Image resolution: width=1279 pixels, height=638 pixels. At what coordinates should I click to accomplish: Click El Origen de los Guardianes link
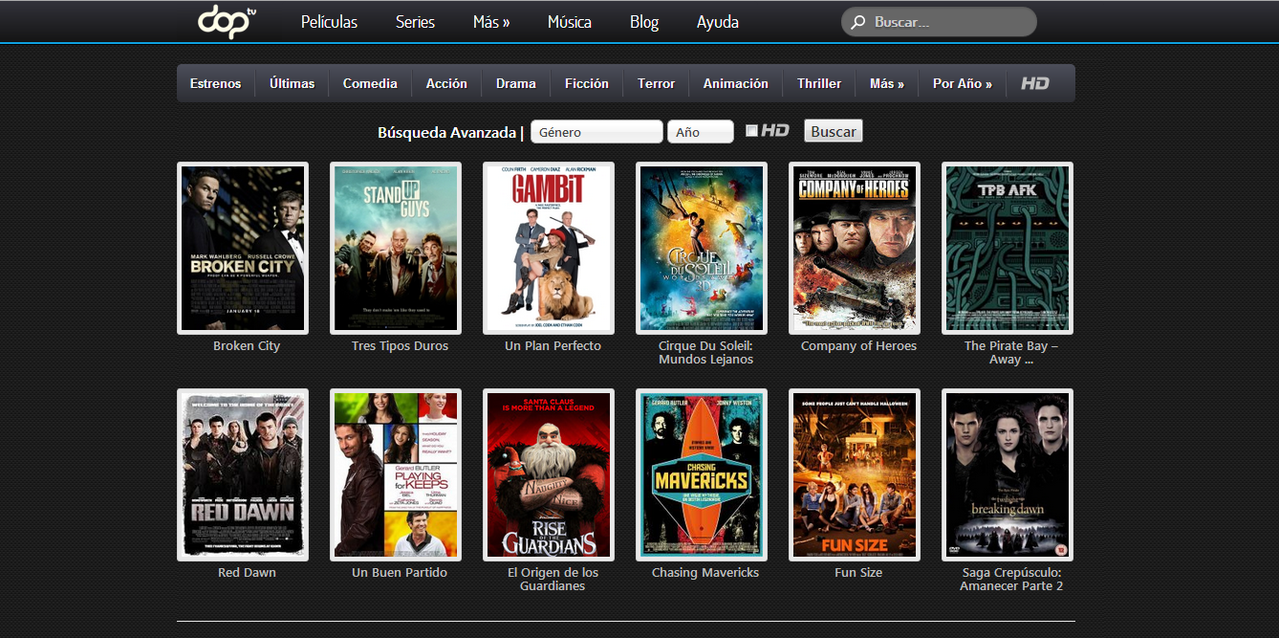(553, 579)
